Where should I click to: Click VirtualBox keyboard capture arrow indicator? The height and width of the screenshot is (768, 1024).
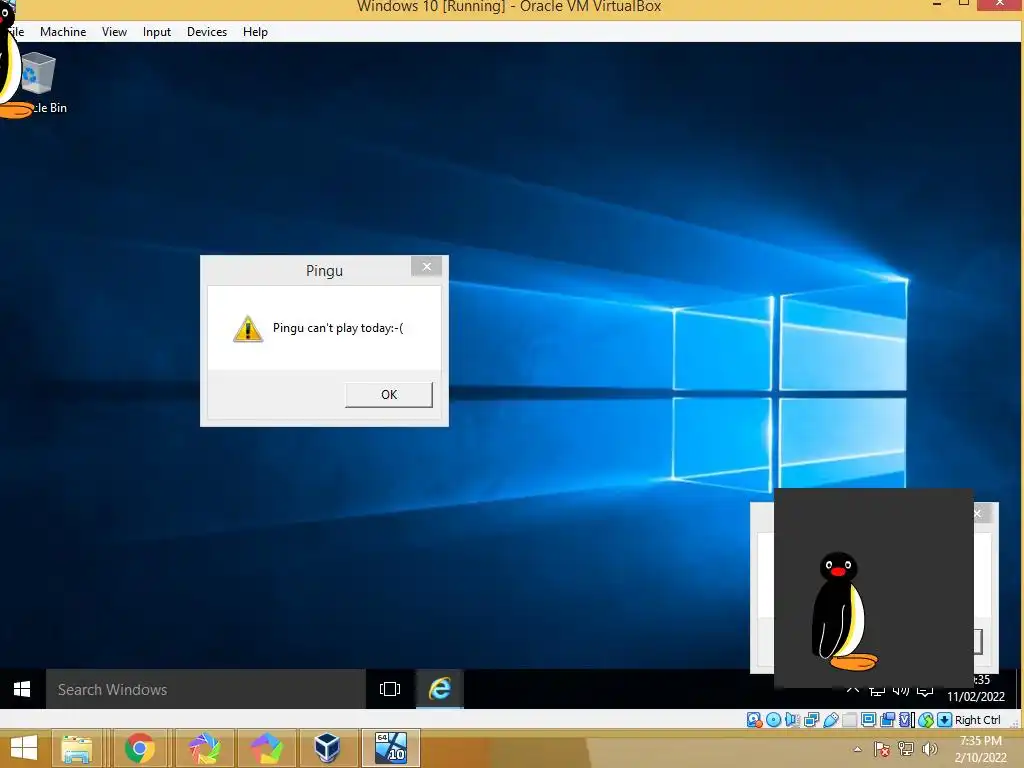[x=944, y=720]
